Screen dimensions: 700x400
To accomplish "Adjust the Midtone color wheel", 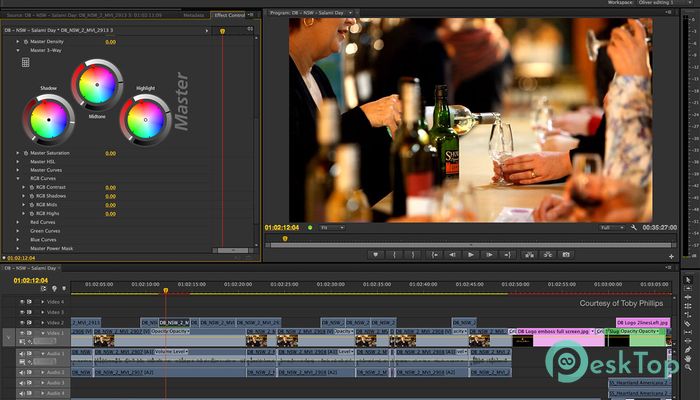I will pyautogui.click(x=97, y=84).
